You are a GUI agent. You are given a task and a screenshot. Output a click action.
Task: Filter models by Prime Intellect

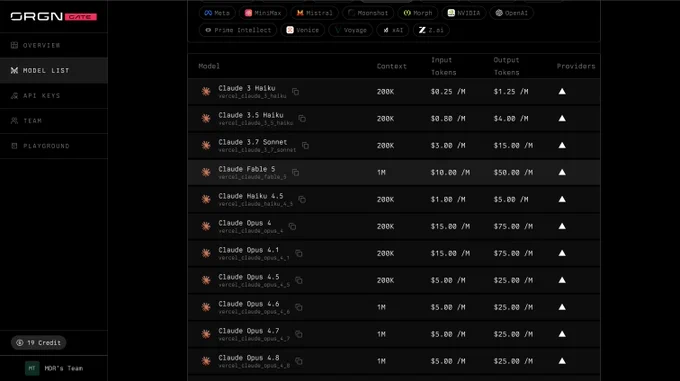pos(238,30)
